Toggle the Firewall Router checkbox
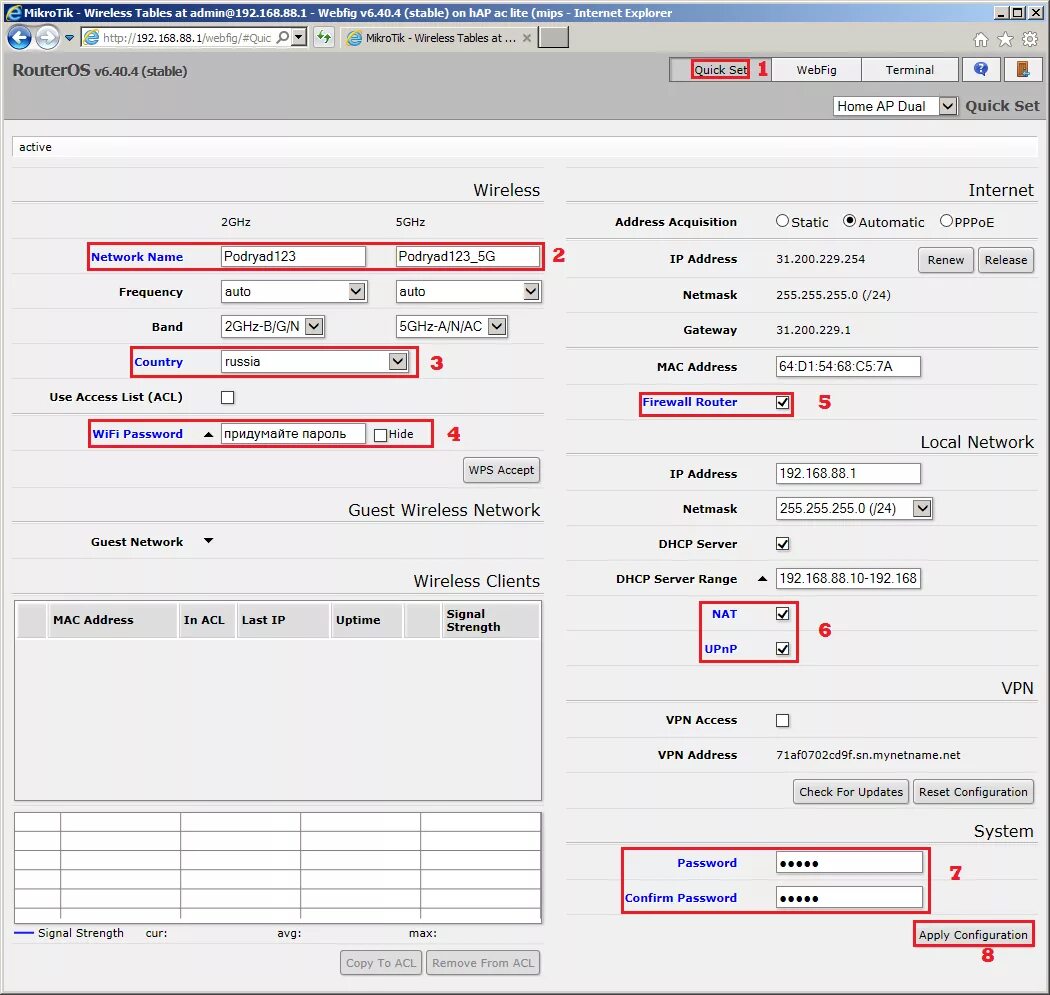This screenshot has width=1050, height=995. [782, 402]
